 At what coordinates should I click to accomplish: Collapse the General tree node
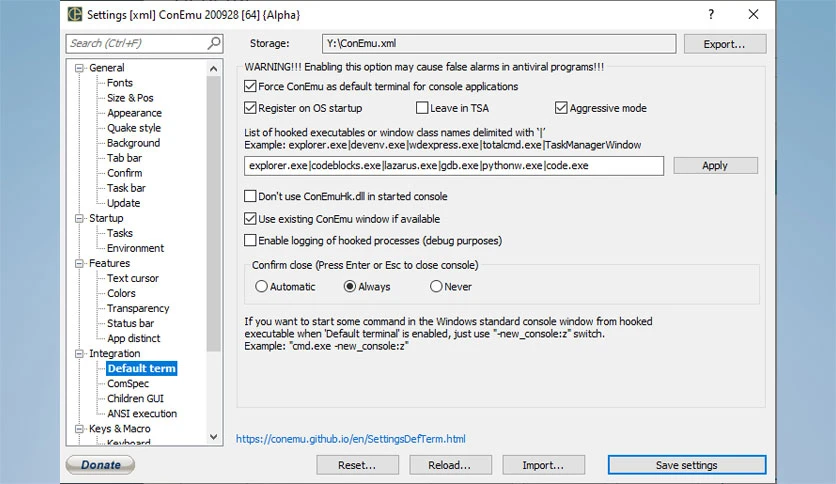79,68
